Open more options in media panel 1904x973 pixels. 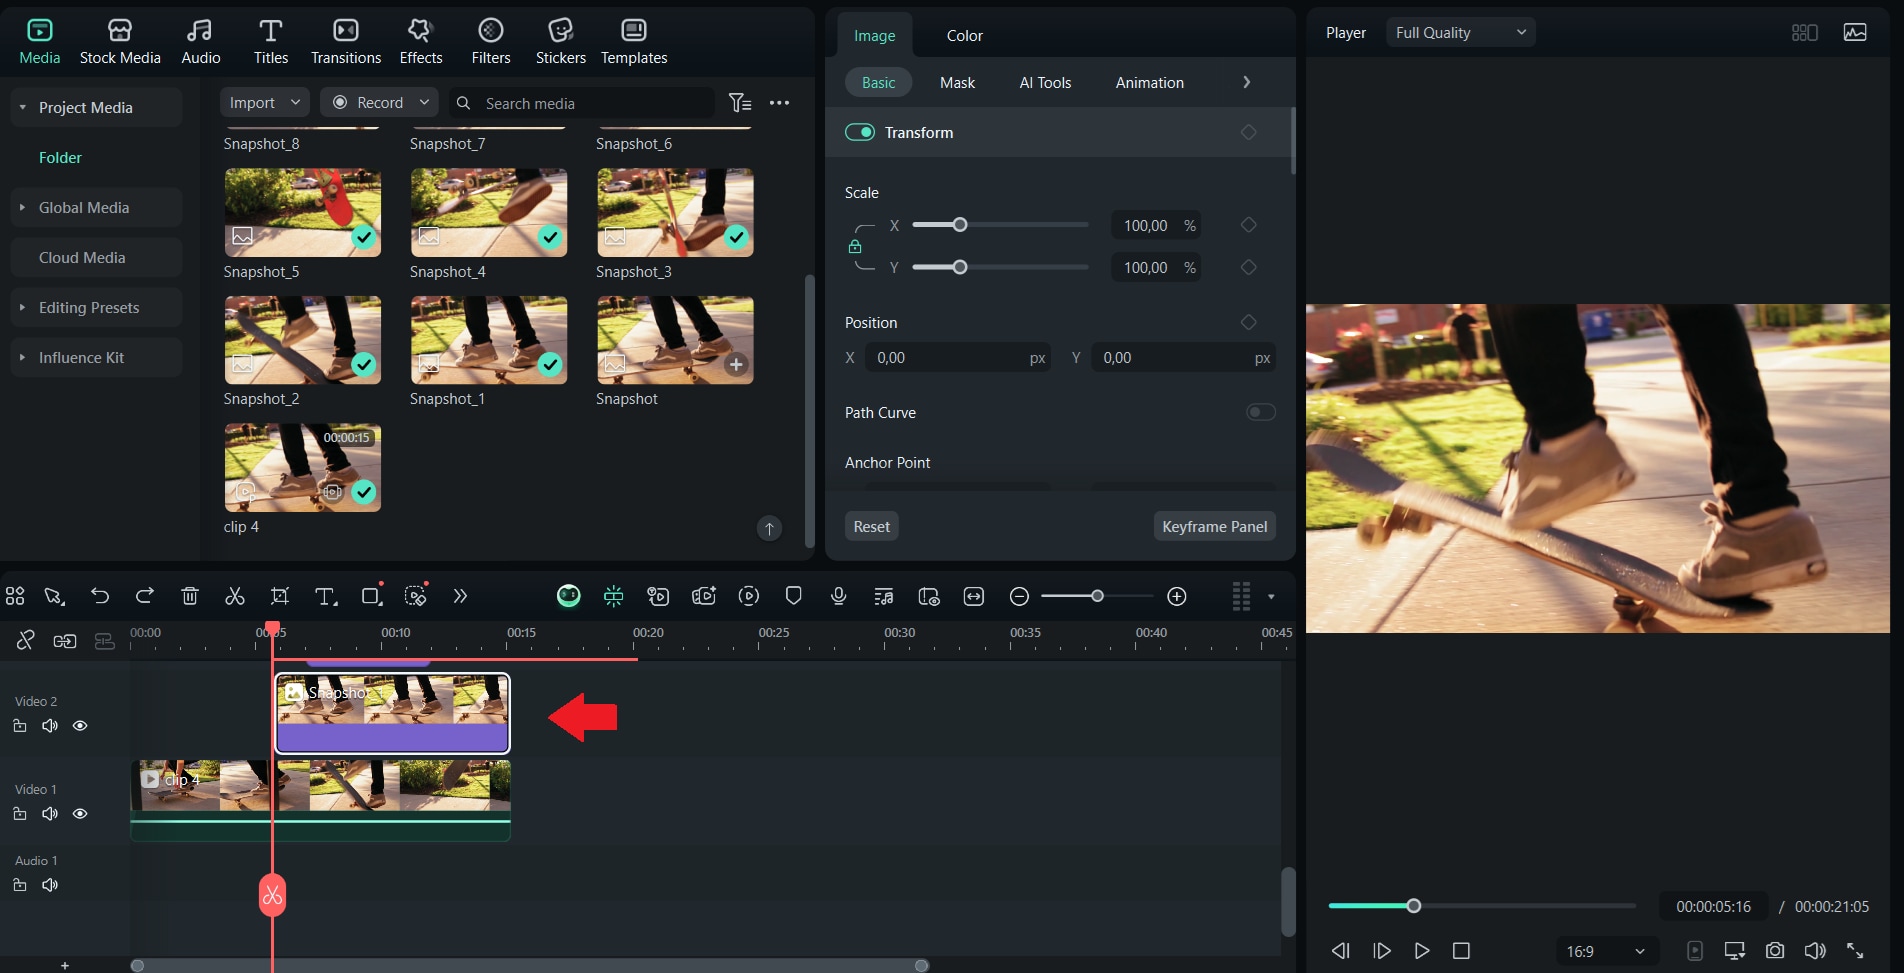(x=780, y=103)
